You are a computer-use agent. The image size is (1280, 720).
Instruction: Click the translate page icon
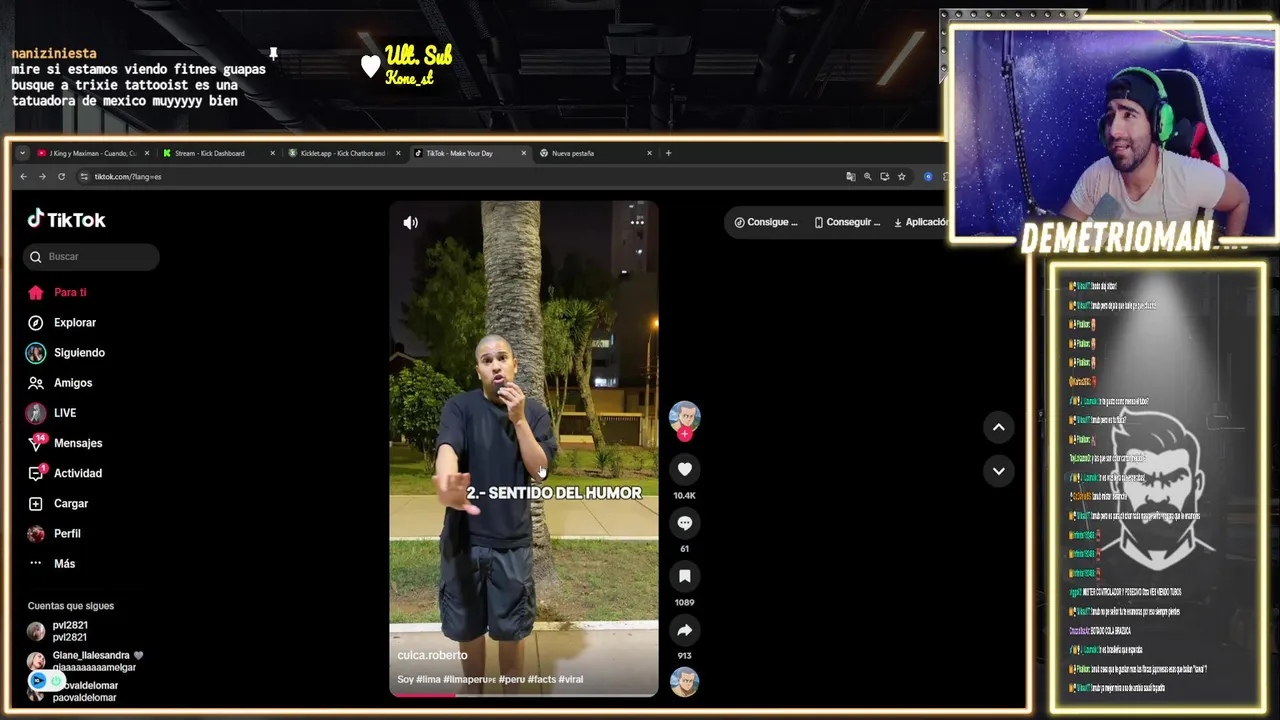coord(851,177)
